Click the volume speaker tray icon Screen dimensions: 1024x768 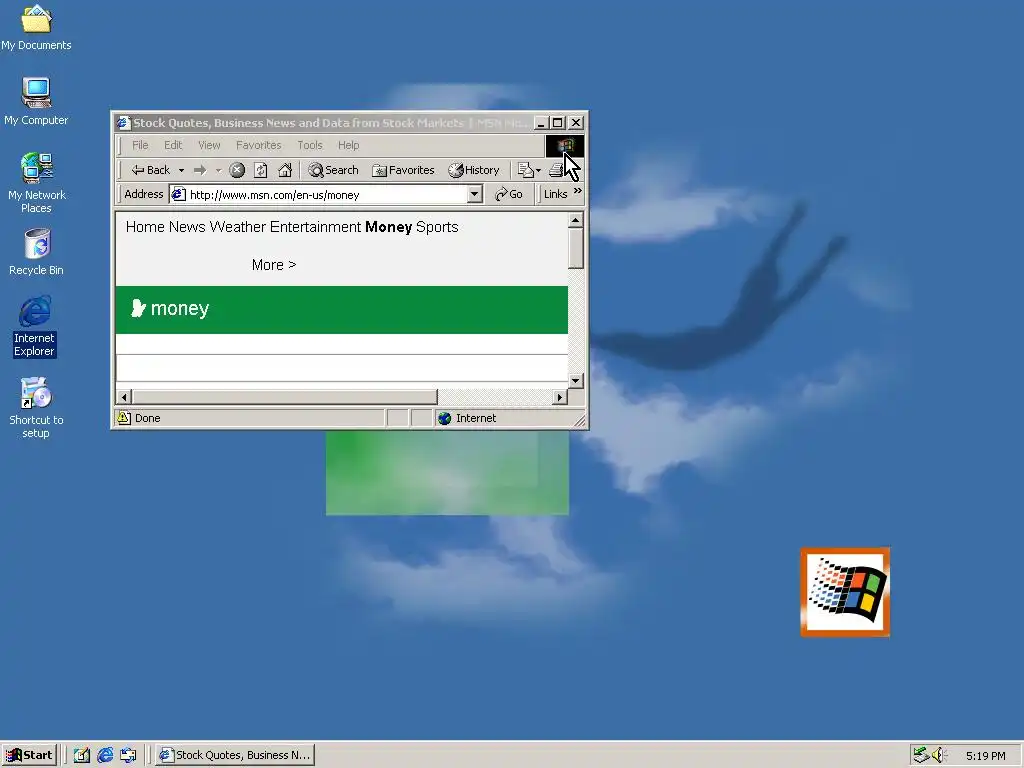pyautogui.click(x=938, y=755)
